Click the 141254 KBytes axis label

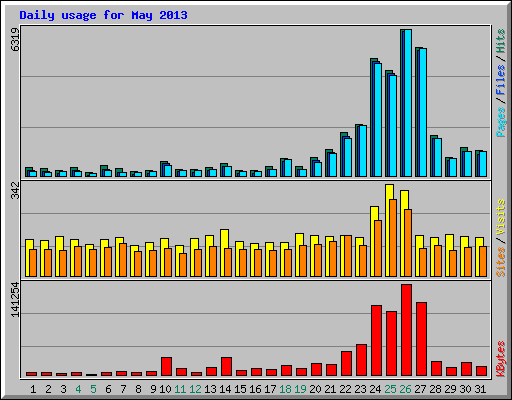(15, 300)
